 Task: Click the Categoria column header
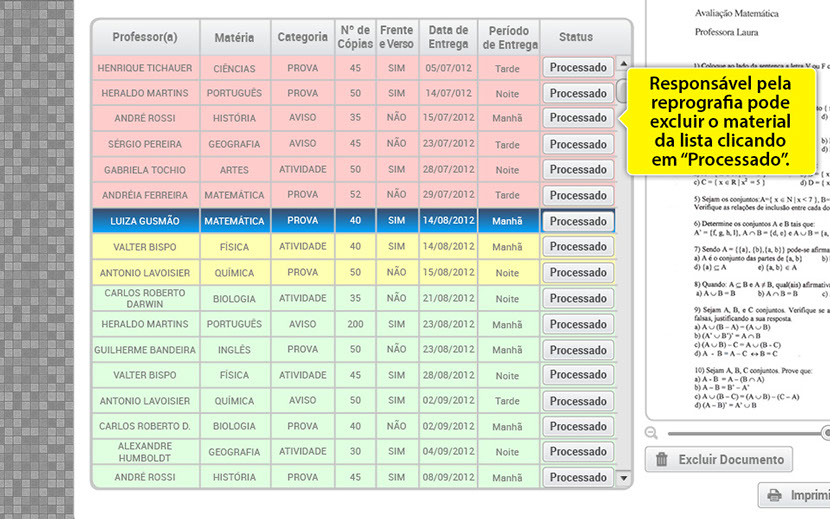point(302,37)
